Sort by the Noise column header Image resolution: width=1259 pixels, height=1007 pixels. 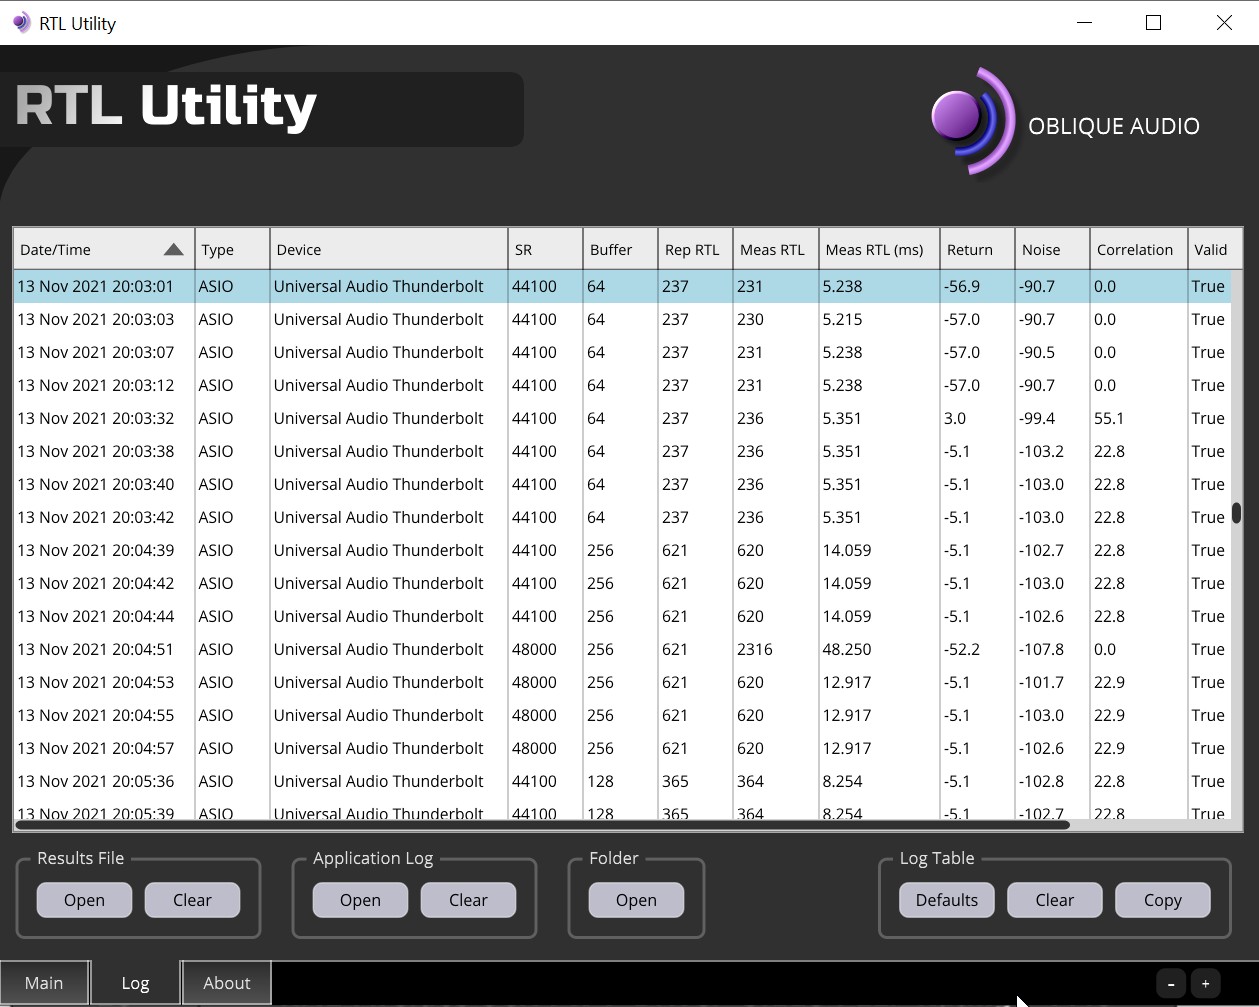1052,249
